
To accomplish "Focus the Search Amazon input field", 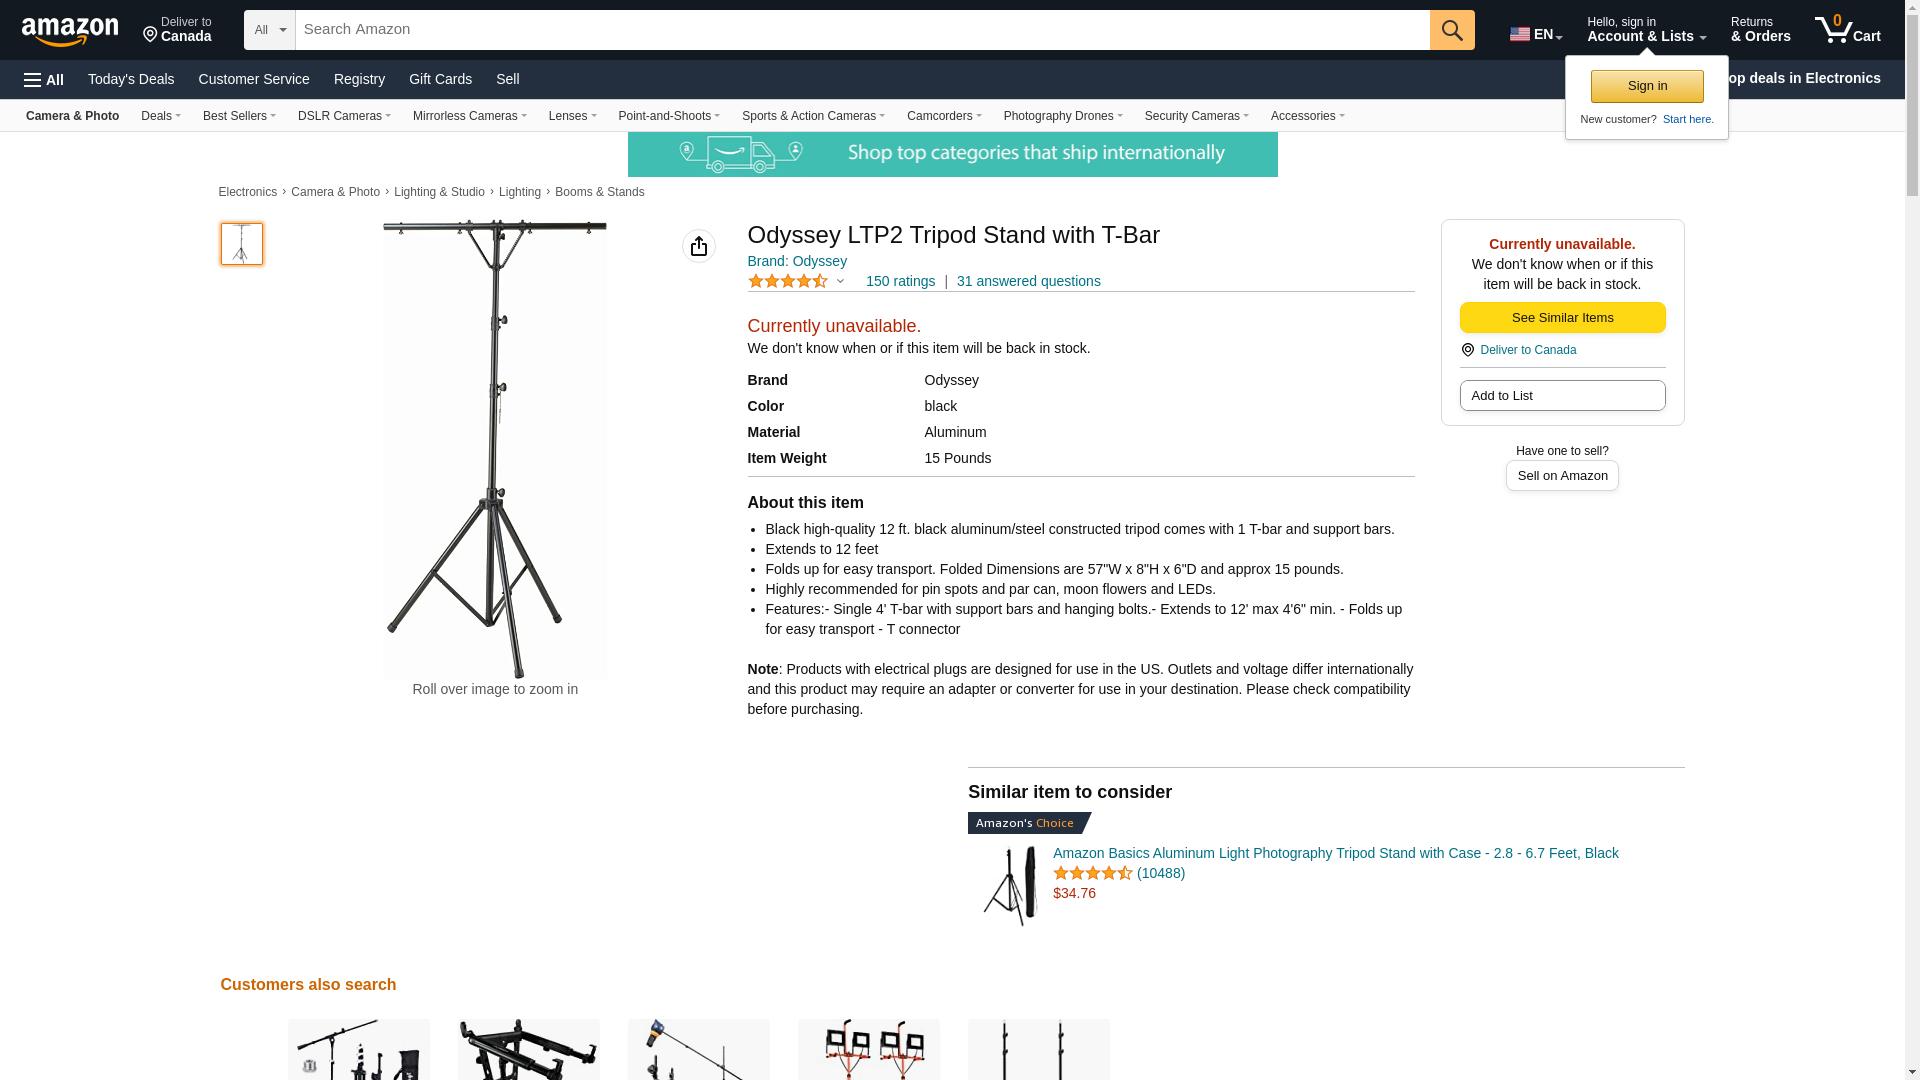I will (862, 30).
